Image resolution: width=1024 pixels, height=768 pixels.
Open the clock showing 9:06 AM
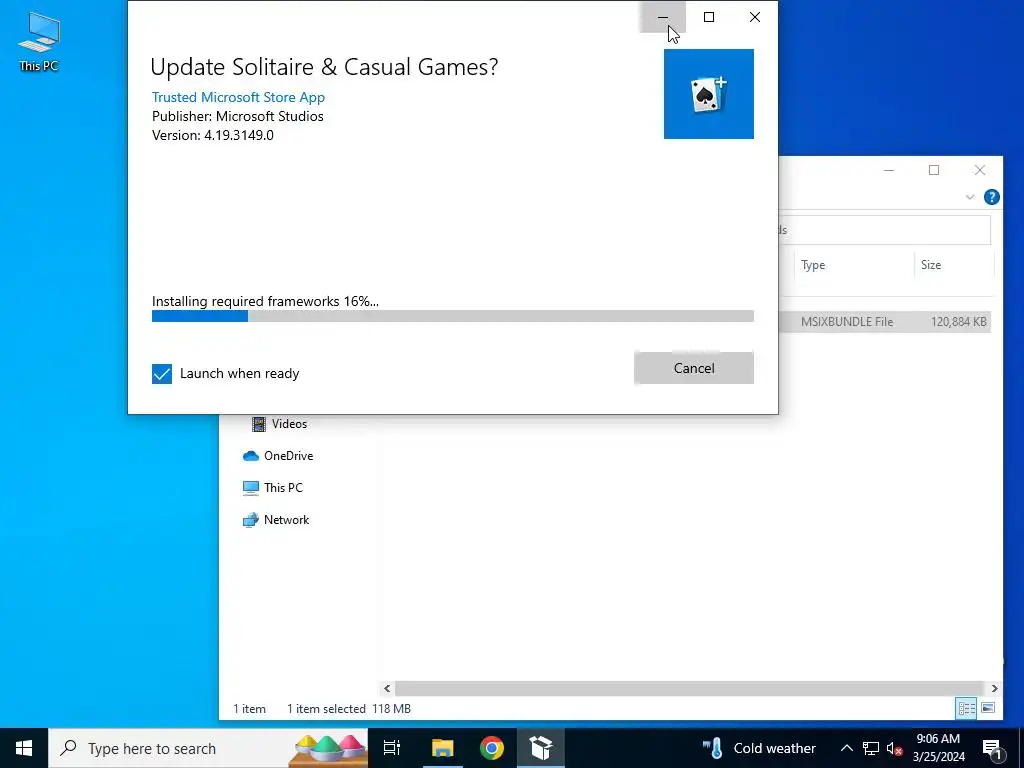point(938,748)
